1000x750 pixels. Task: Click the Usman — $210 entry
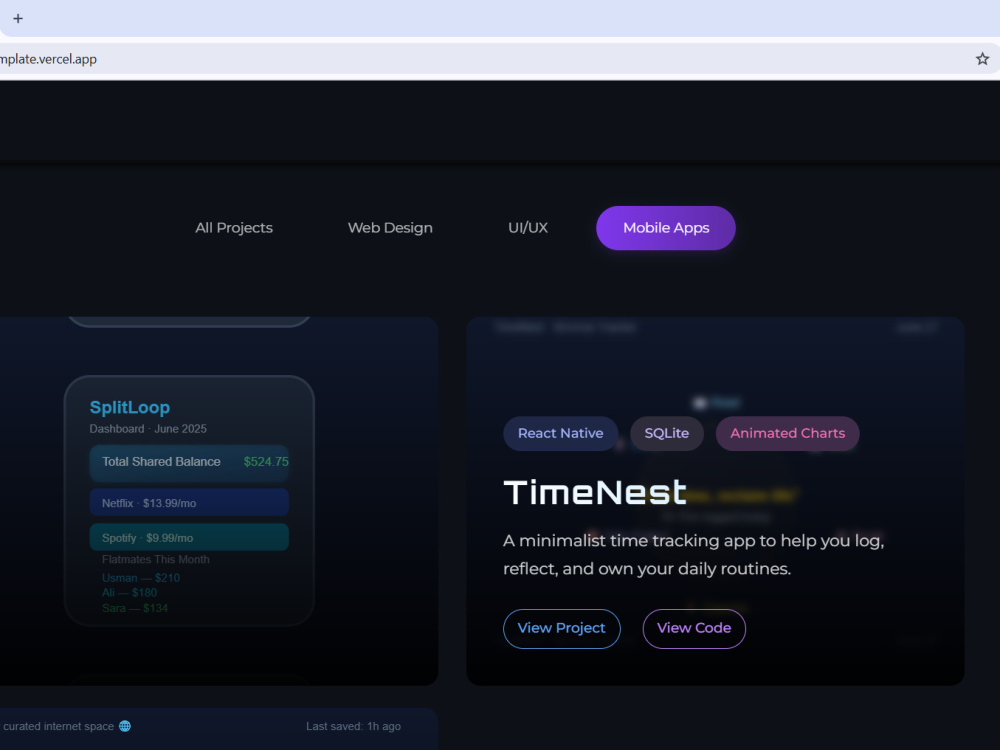click(141, 578)
